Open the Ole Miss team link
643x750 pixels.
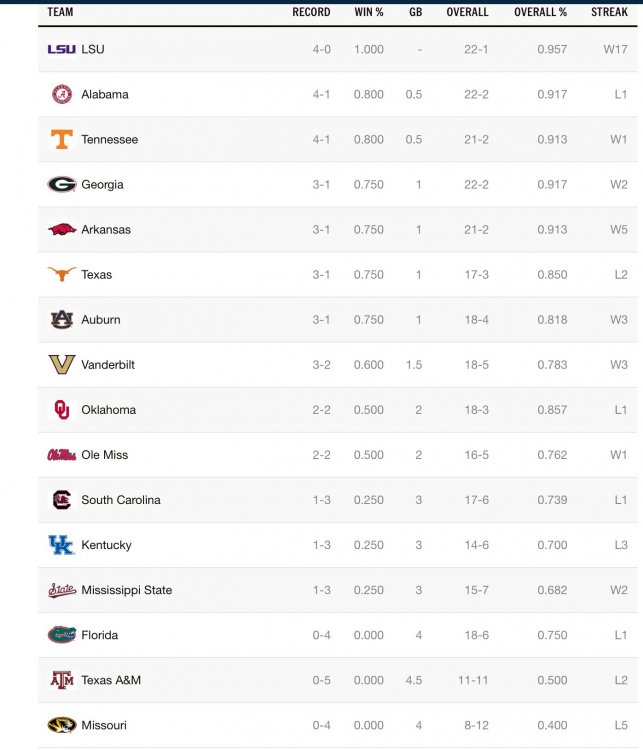[x=104, y=455]
